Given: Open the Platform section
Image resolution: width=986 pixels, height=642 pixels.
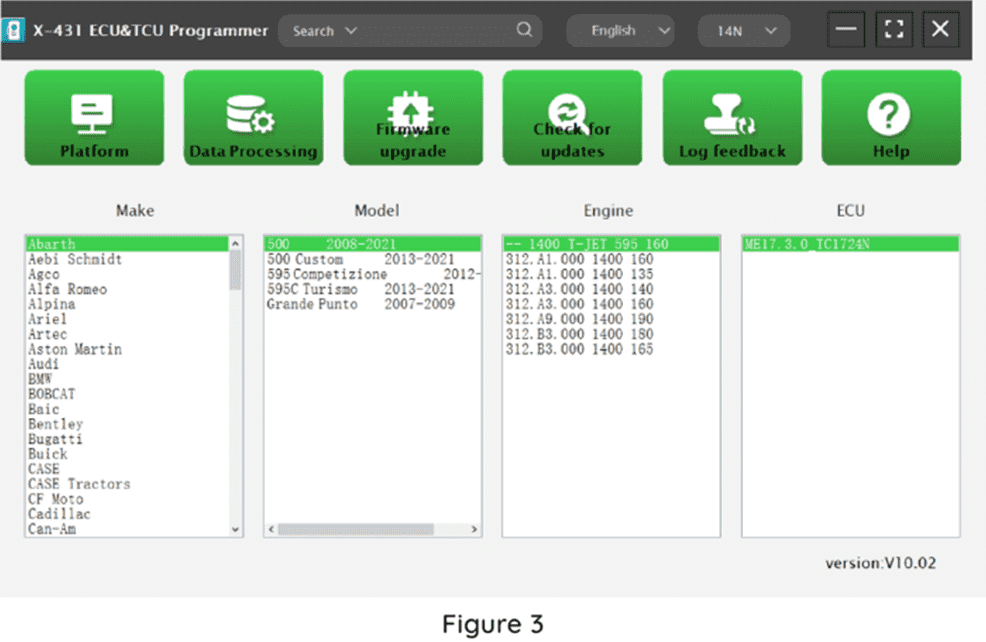Looking at the screenshot, I should (94, 118).
